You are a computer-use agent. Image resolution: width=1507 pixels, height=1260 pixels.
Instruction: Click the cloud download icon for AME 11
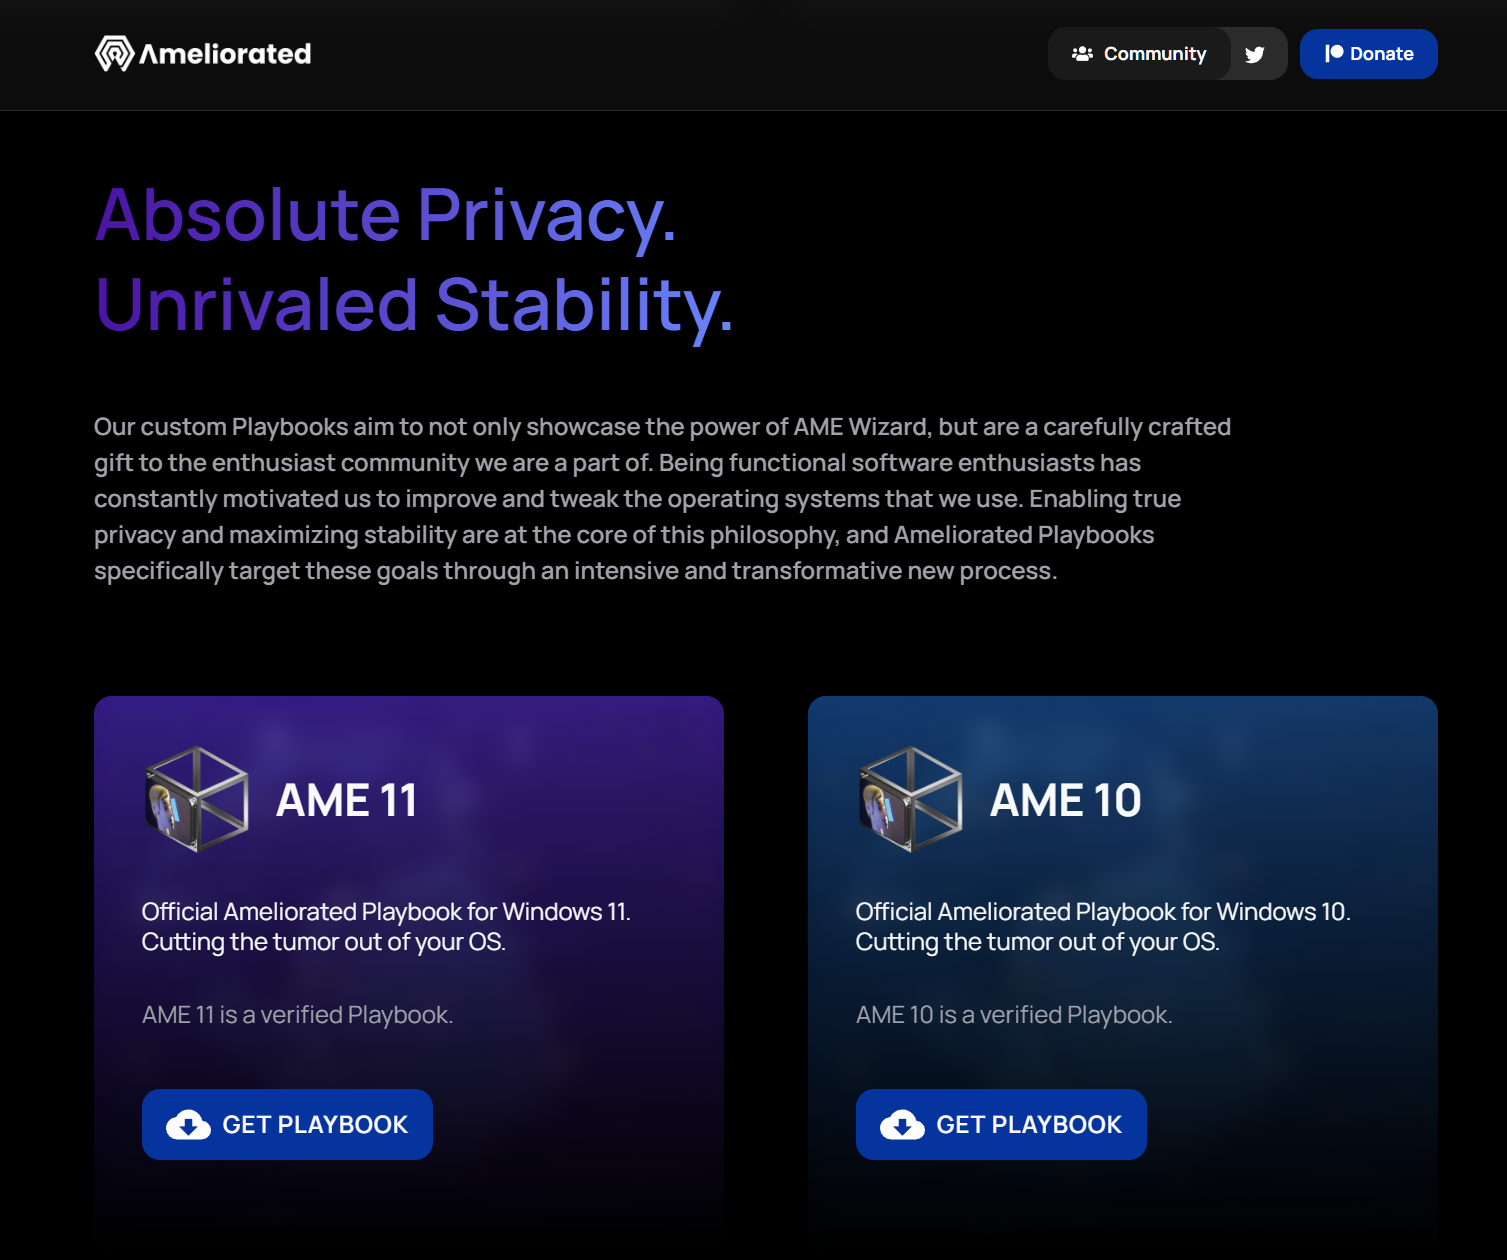pyautogui.click(x=188, y=1125)
